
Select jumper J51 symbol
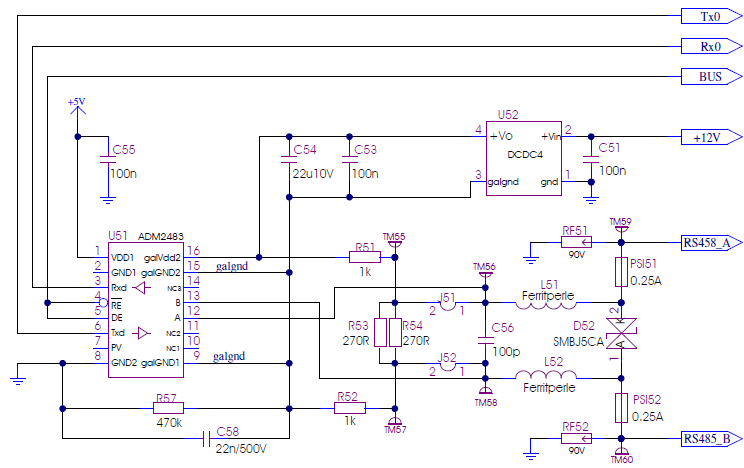[446, 305]
